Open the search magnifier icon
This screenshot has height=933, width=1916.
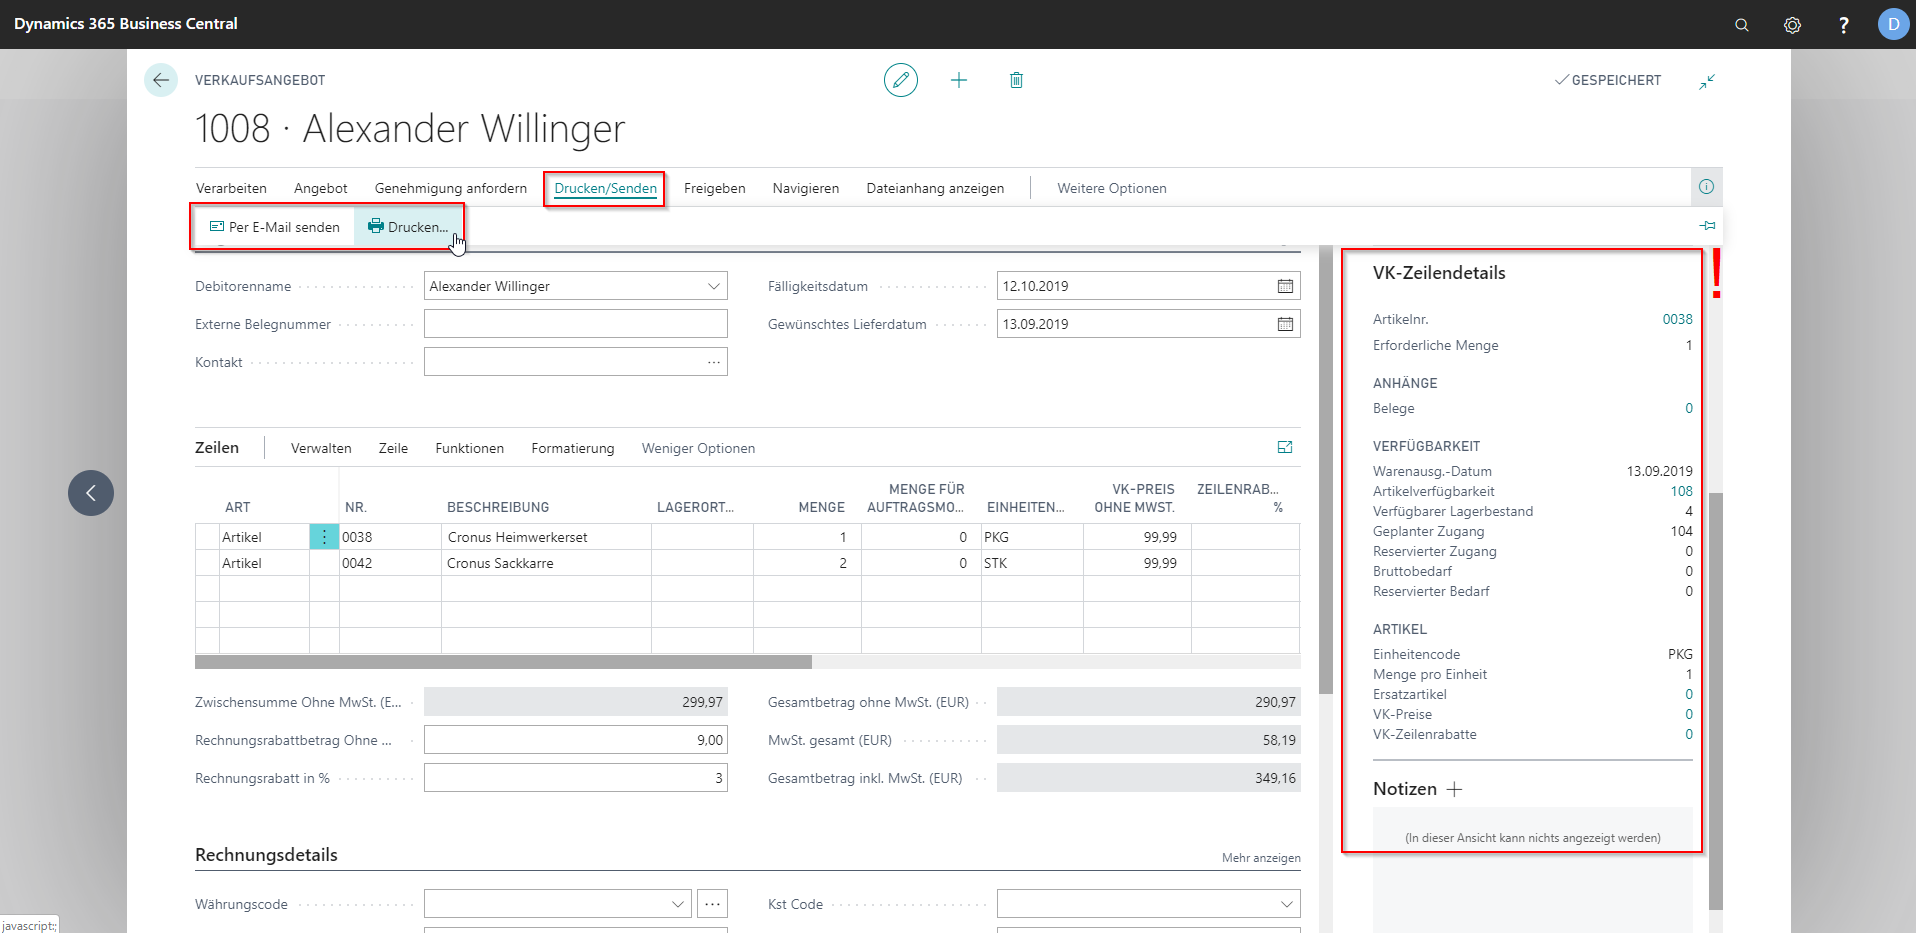1742,25
